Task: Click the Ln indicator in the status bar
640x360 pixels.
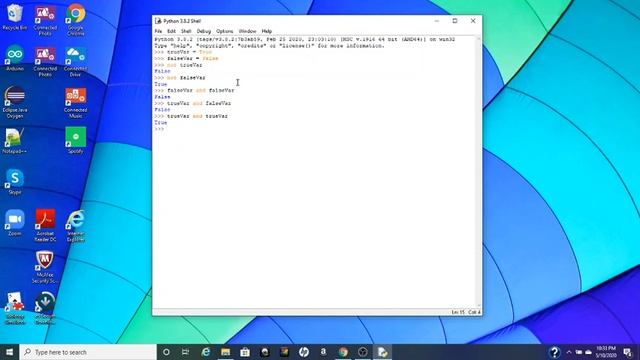Action: 458,312
